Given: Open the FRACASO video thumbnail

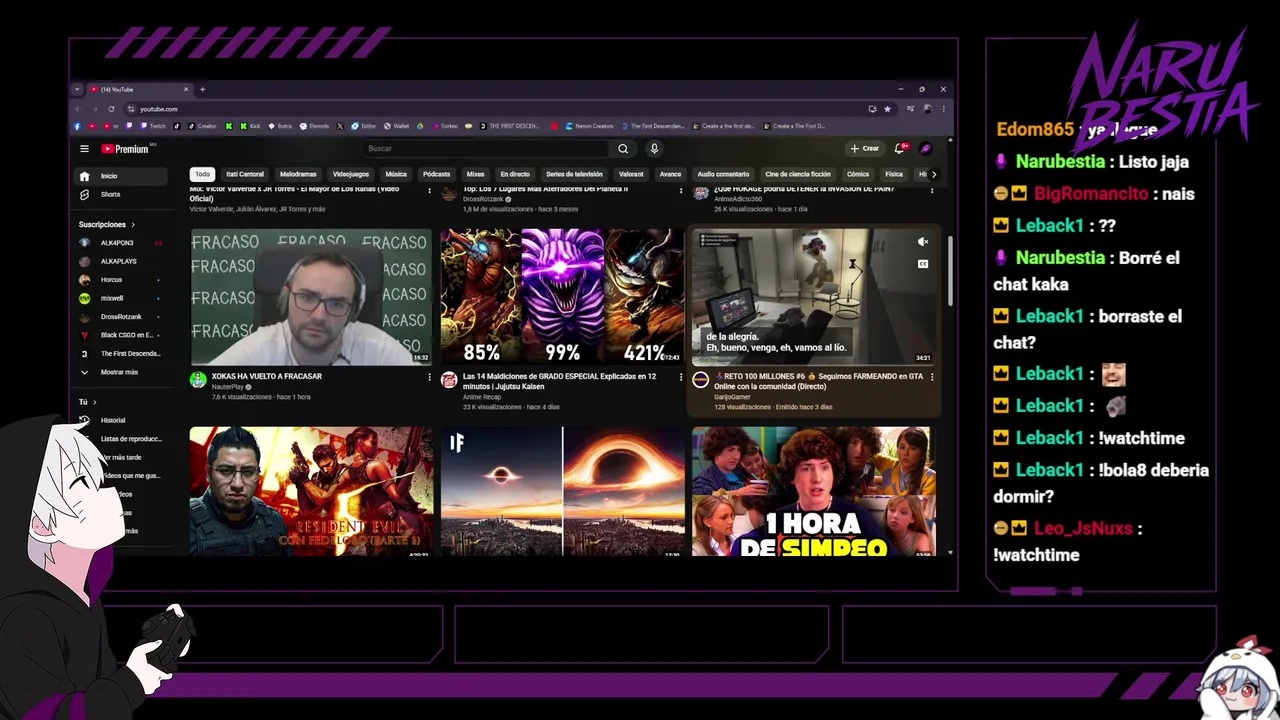Looking at the screenshot, I should (311, 297).
